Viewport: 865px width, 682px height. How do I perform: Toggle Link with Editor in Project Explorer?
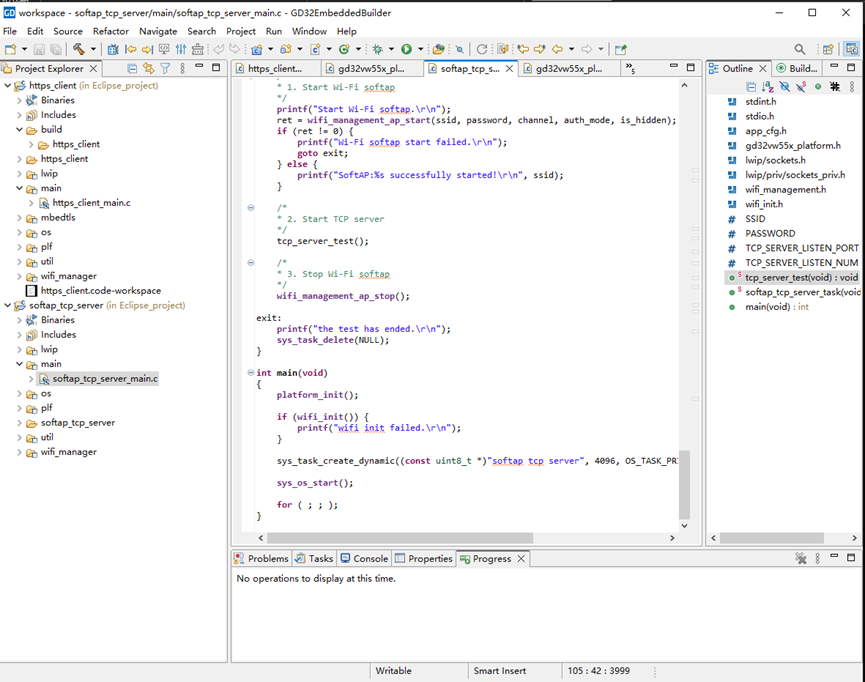[x=148, y=69]
